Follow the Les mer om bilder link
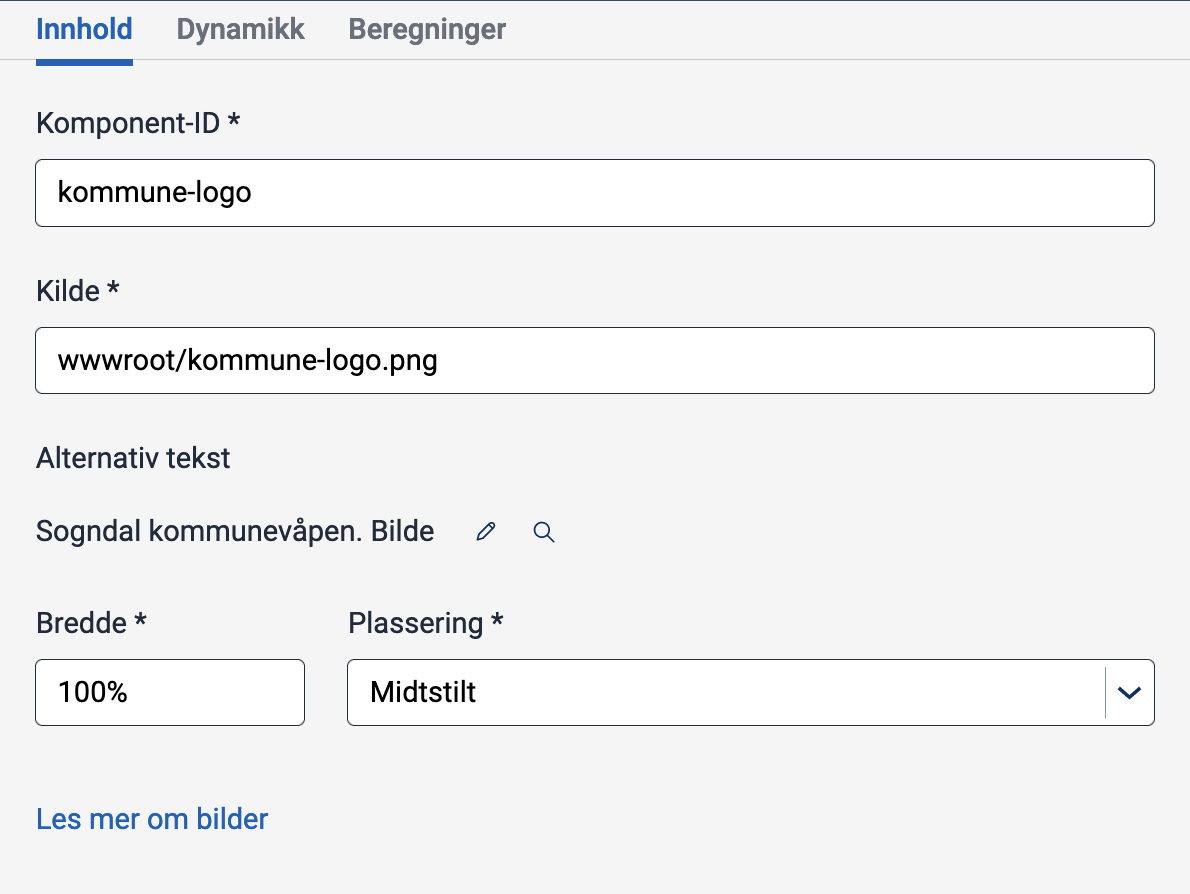Viewport: 1190px width, 894px height. [x=152, y=819]
